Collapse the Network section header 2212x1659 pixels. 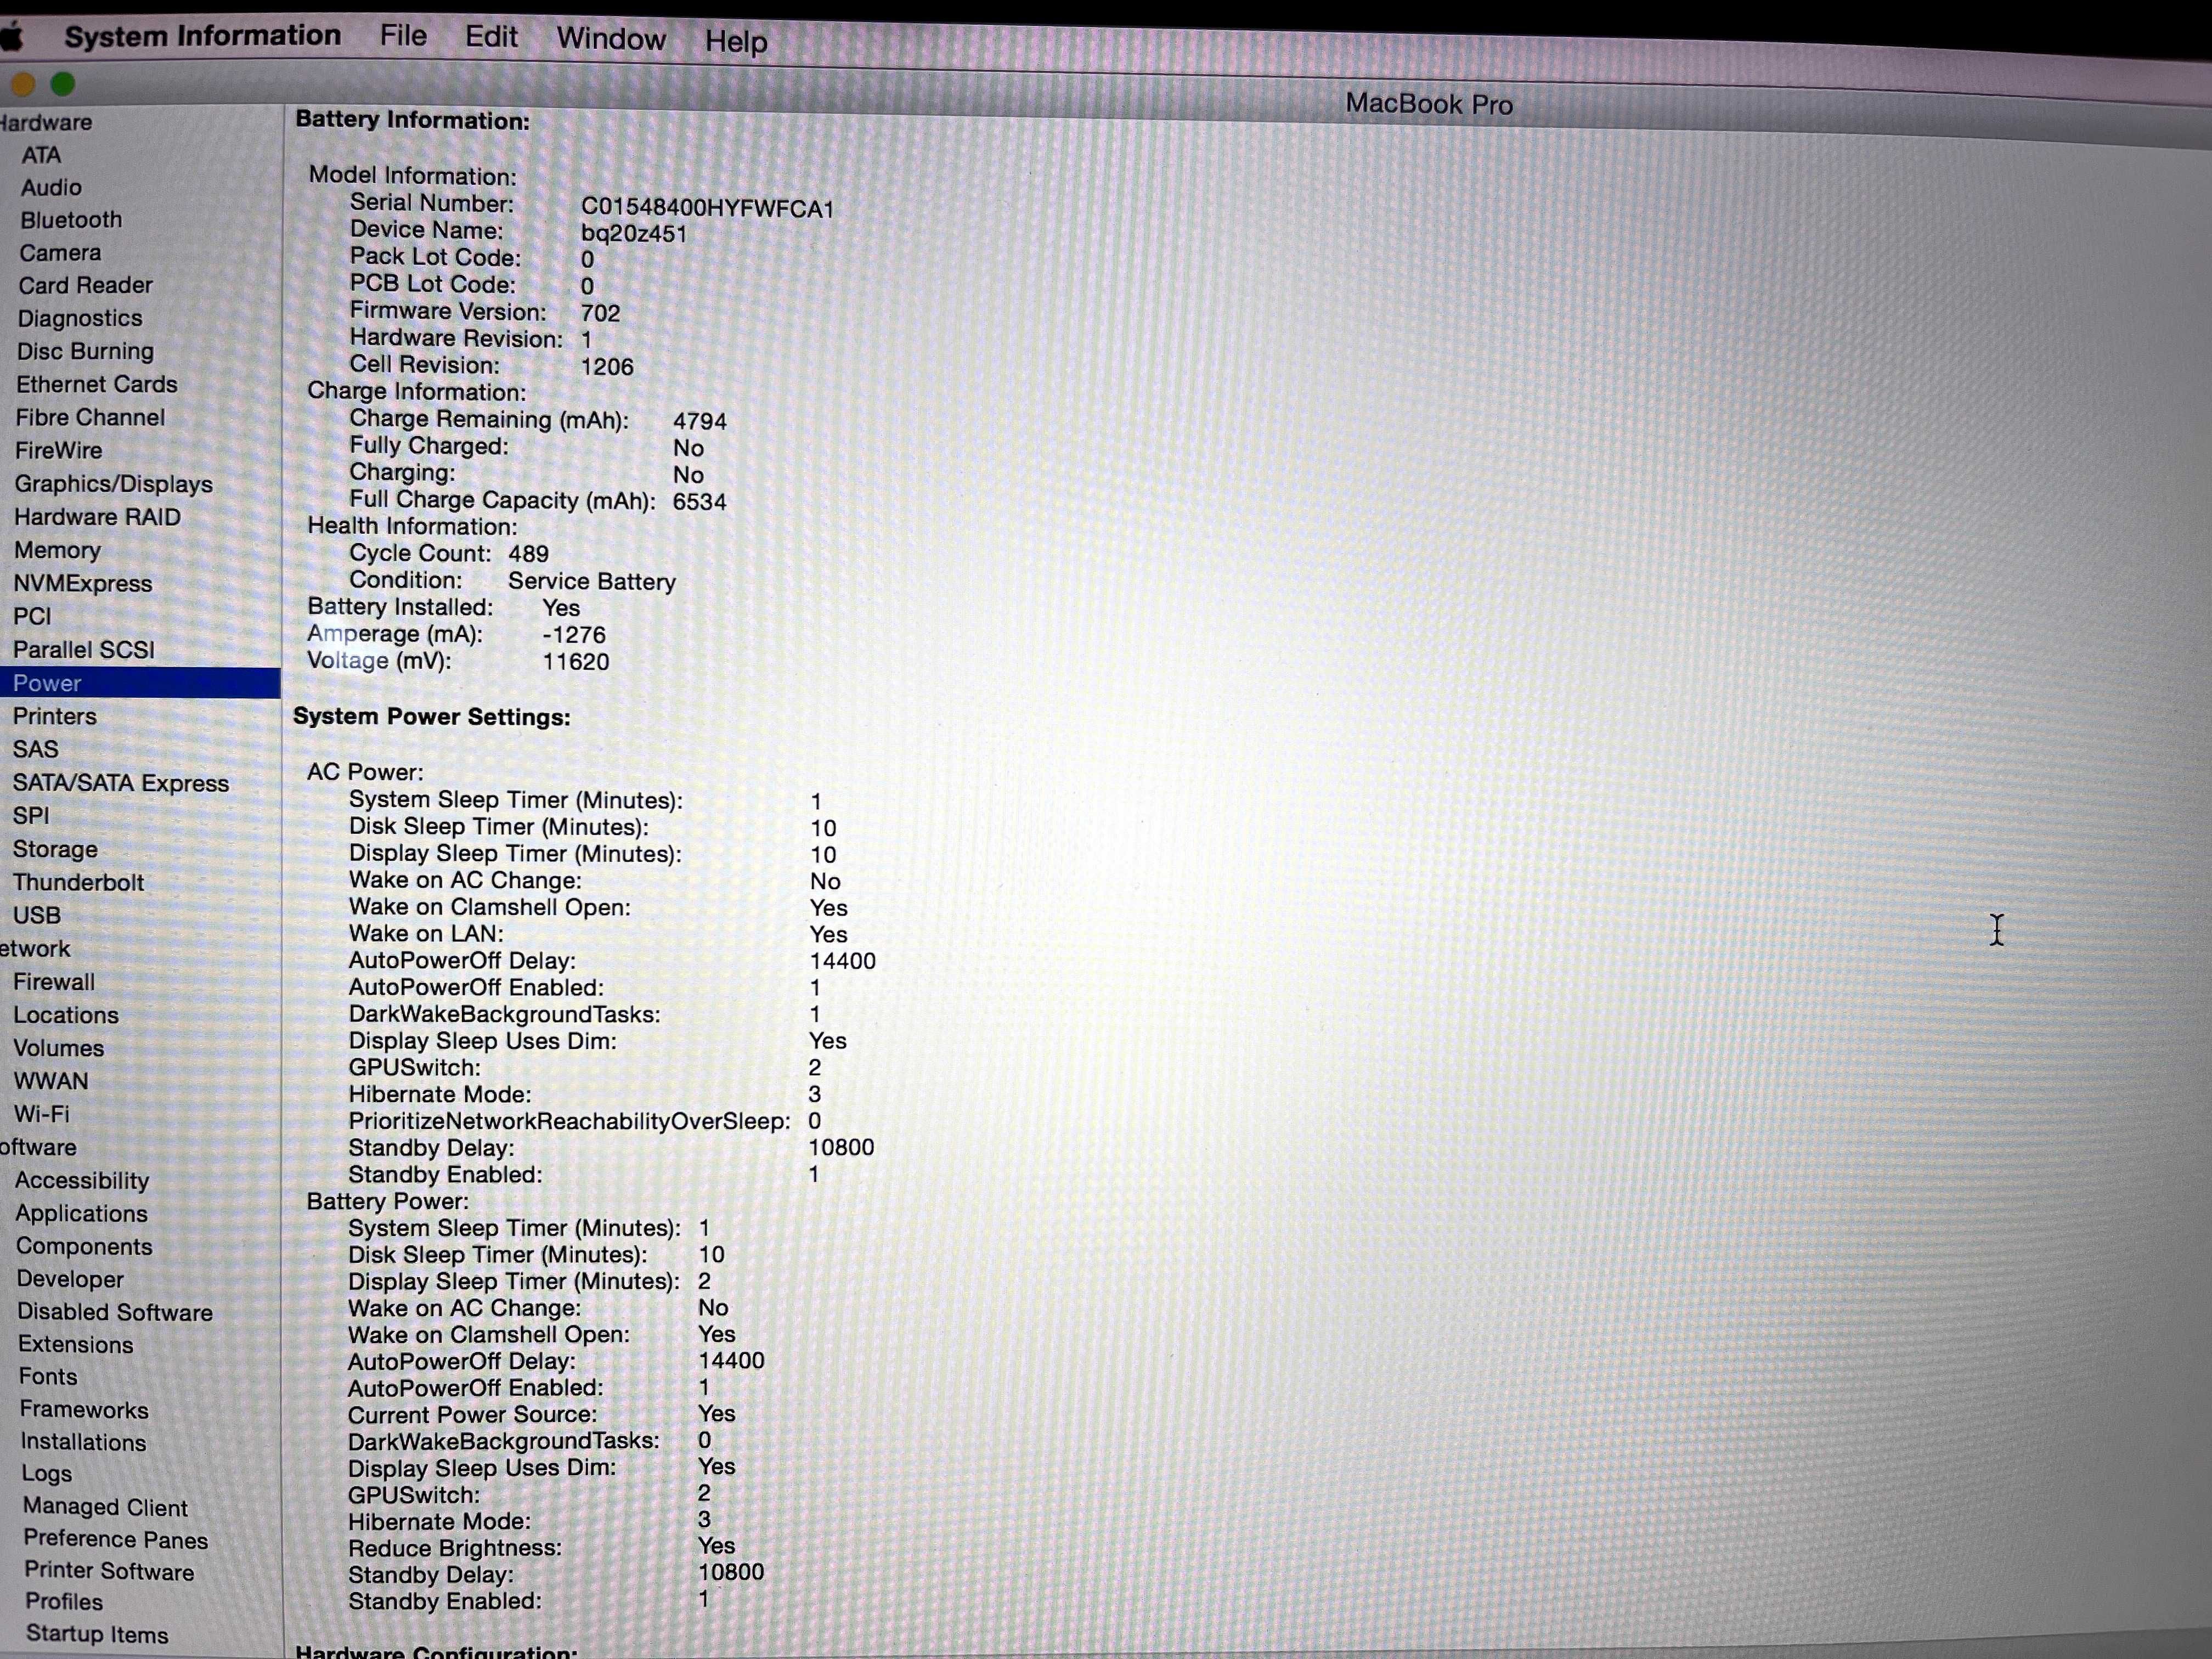tap(35, 949)
